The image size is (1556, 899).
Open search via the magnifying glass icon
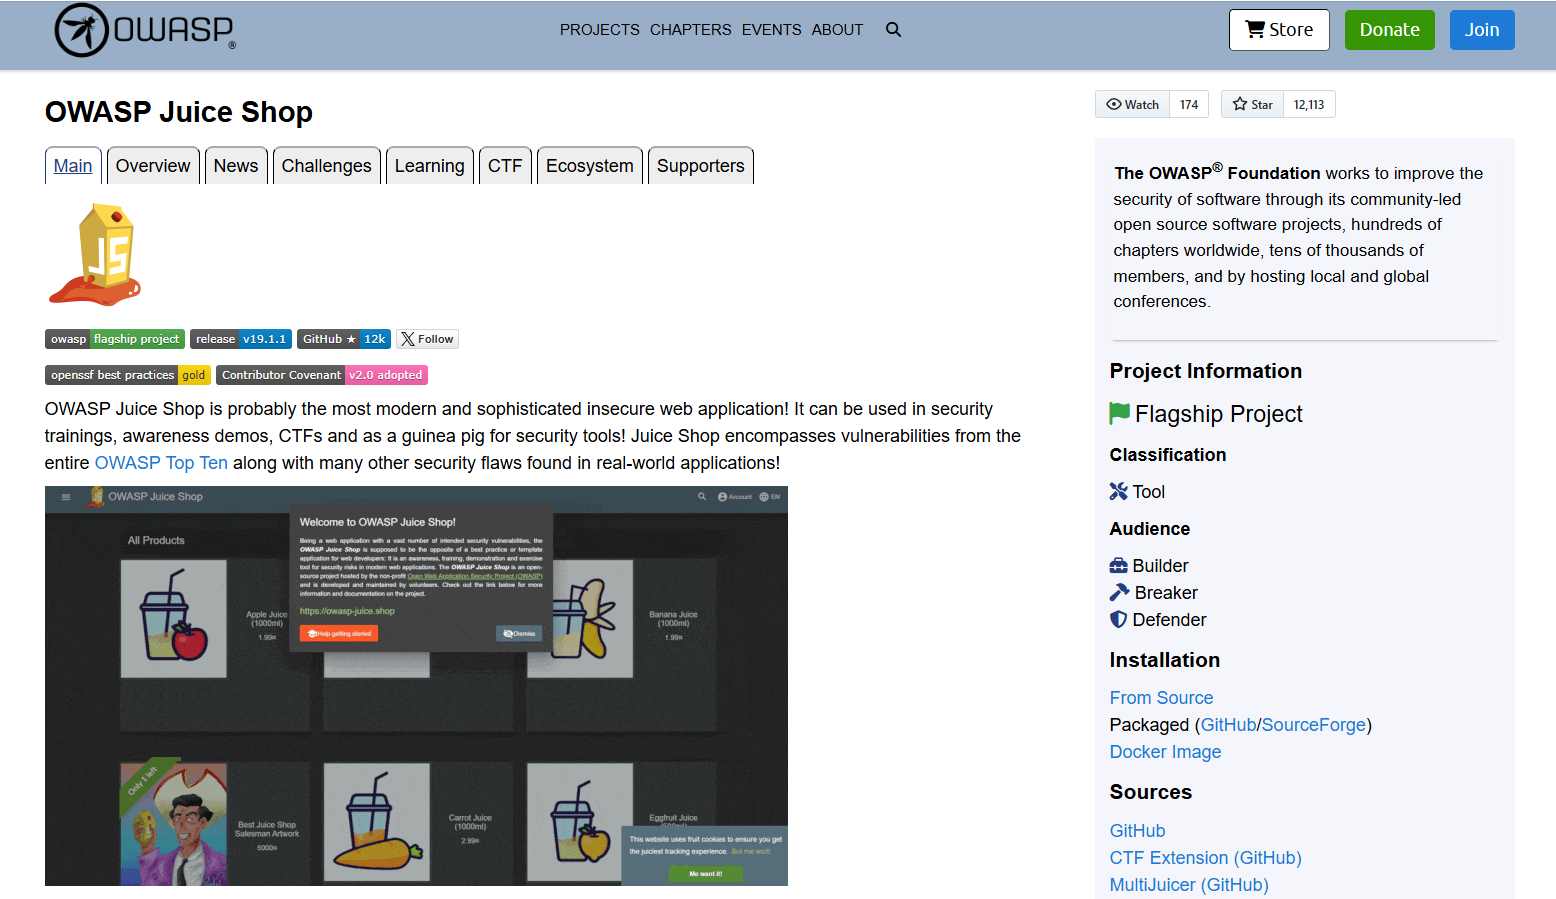coord(893,30)
